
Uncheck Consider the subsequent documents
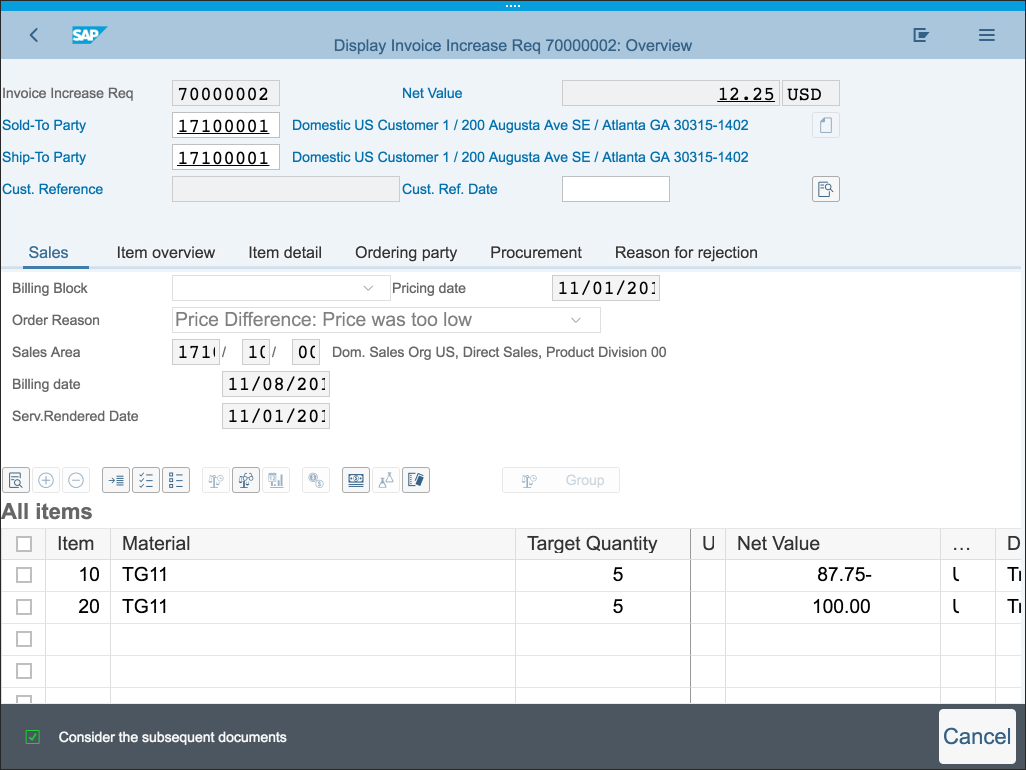33,737
